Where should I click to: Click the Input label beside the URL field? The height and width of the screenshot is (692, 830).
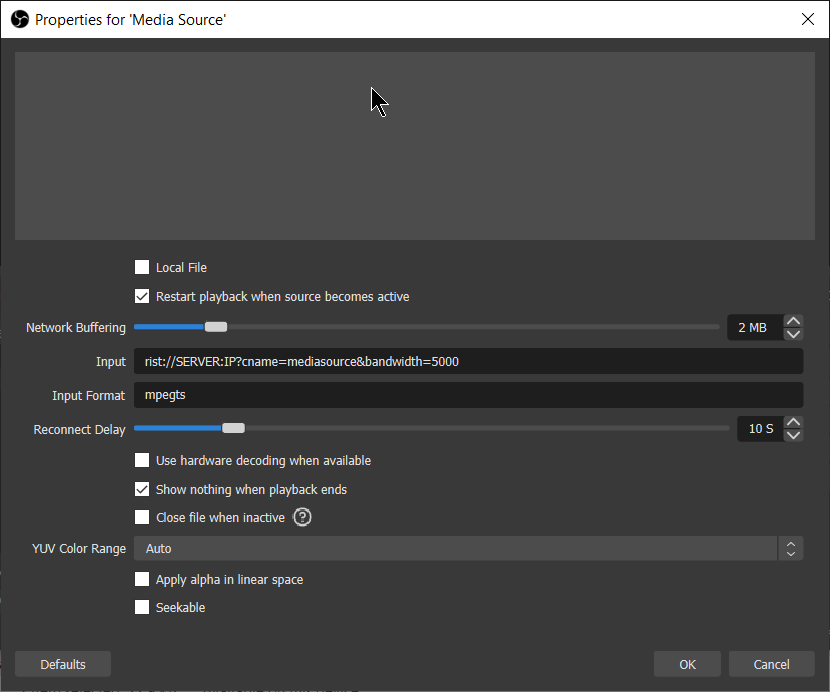[111, 362]
